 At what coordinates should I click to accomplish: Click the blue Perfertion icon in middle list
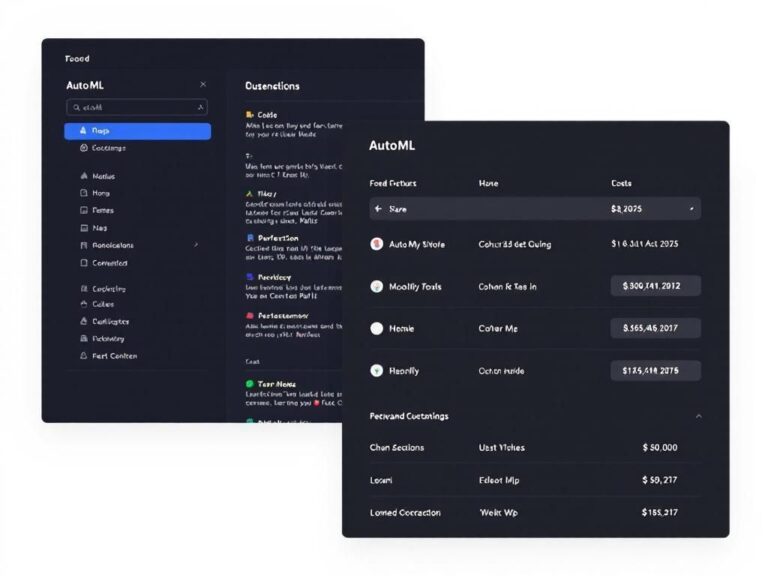point(249,238)
